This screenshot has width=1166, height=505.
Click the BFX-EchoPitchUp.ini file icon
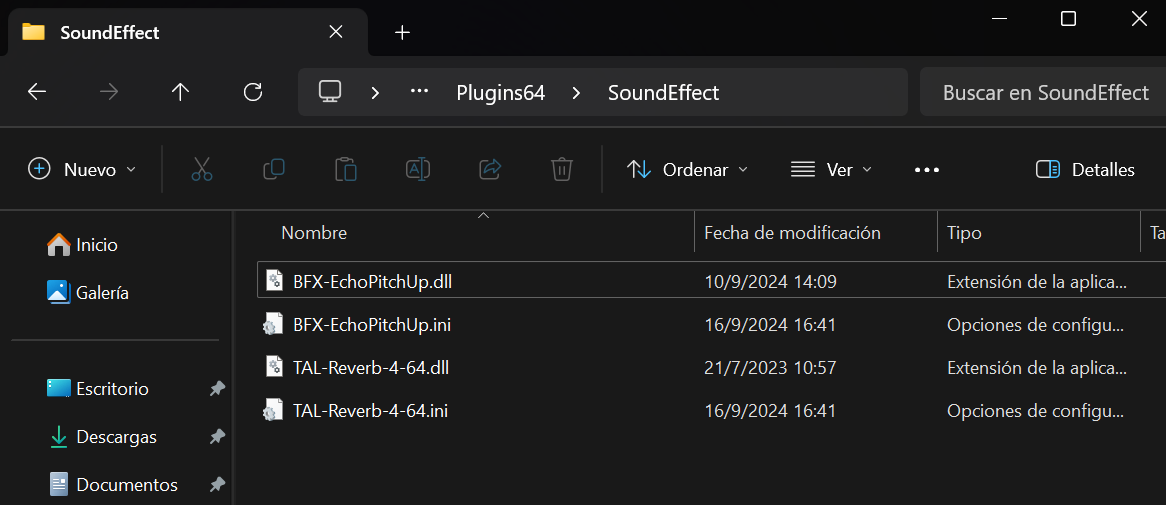[x=274, y=324]
